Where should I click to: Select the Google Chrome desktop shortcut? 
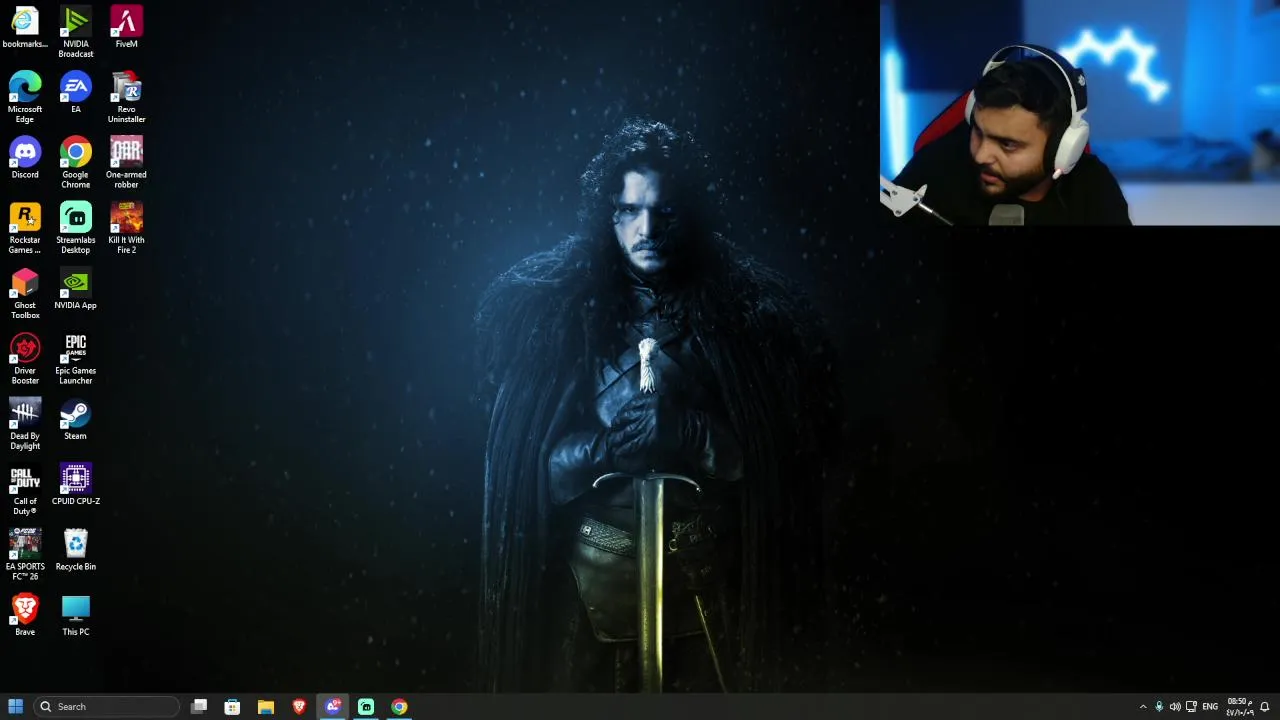76,163
